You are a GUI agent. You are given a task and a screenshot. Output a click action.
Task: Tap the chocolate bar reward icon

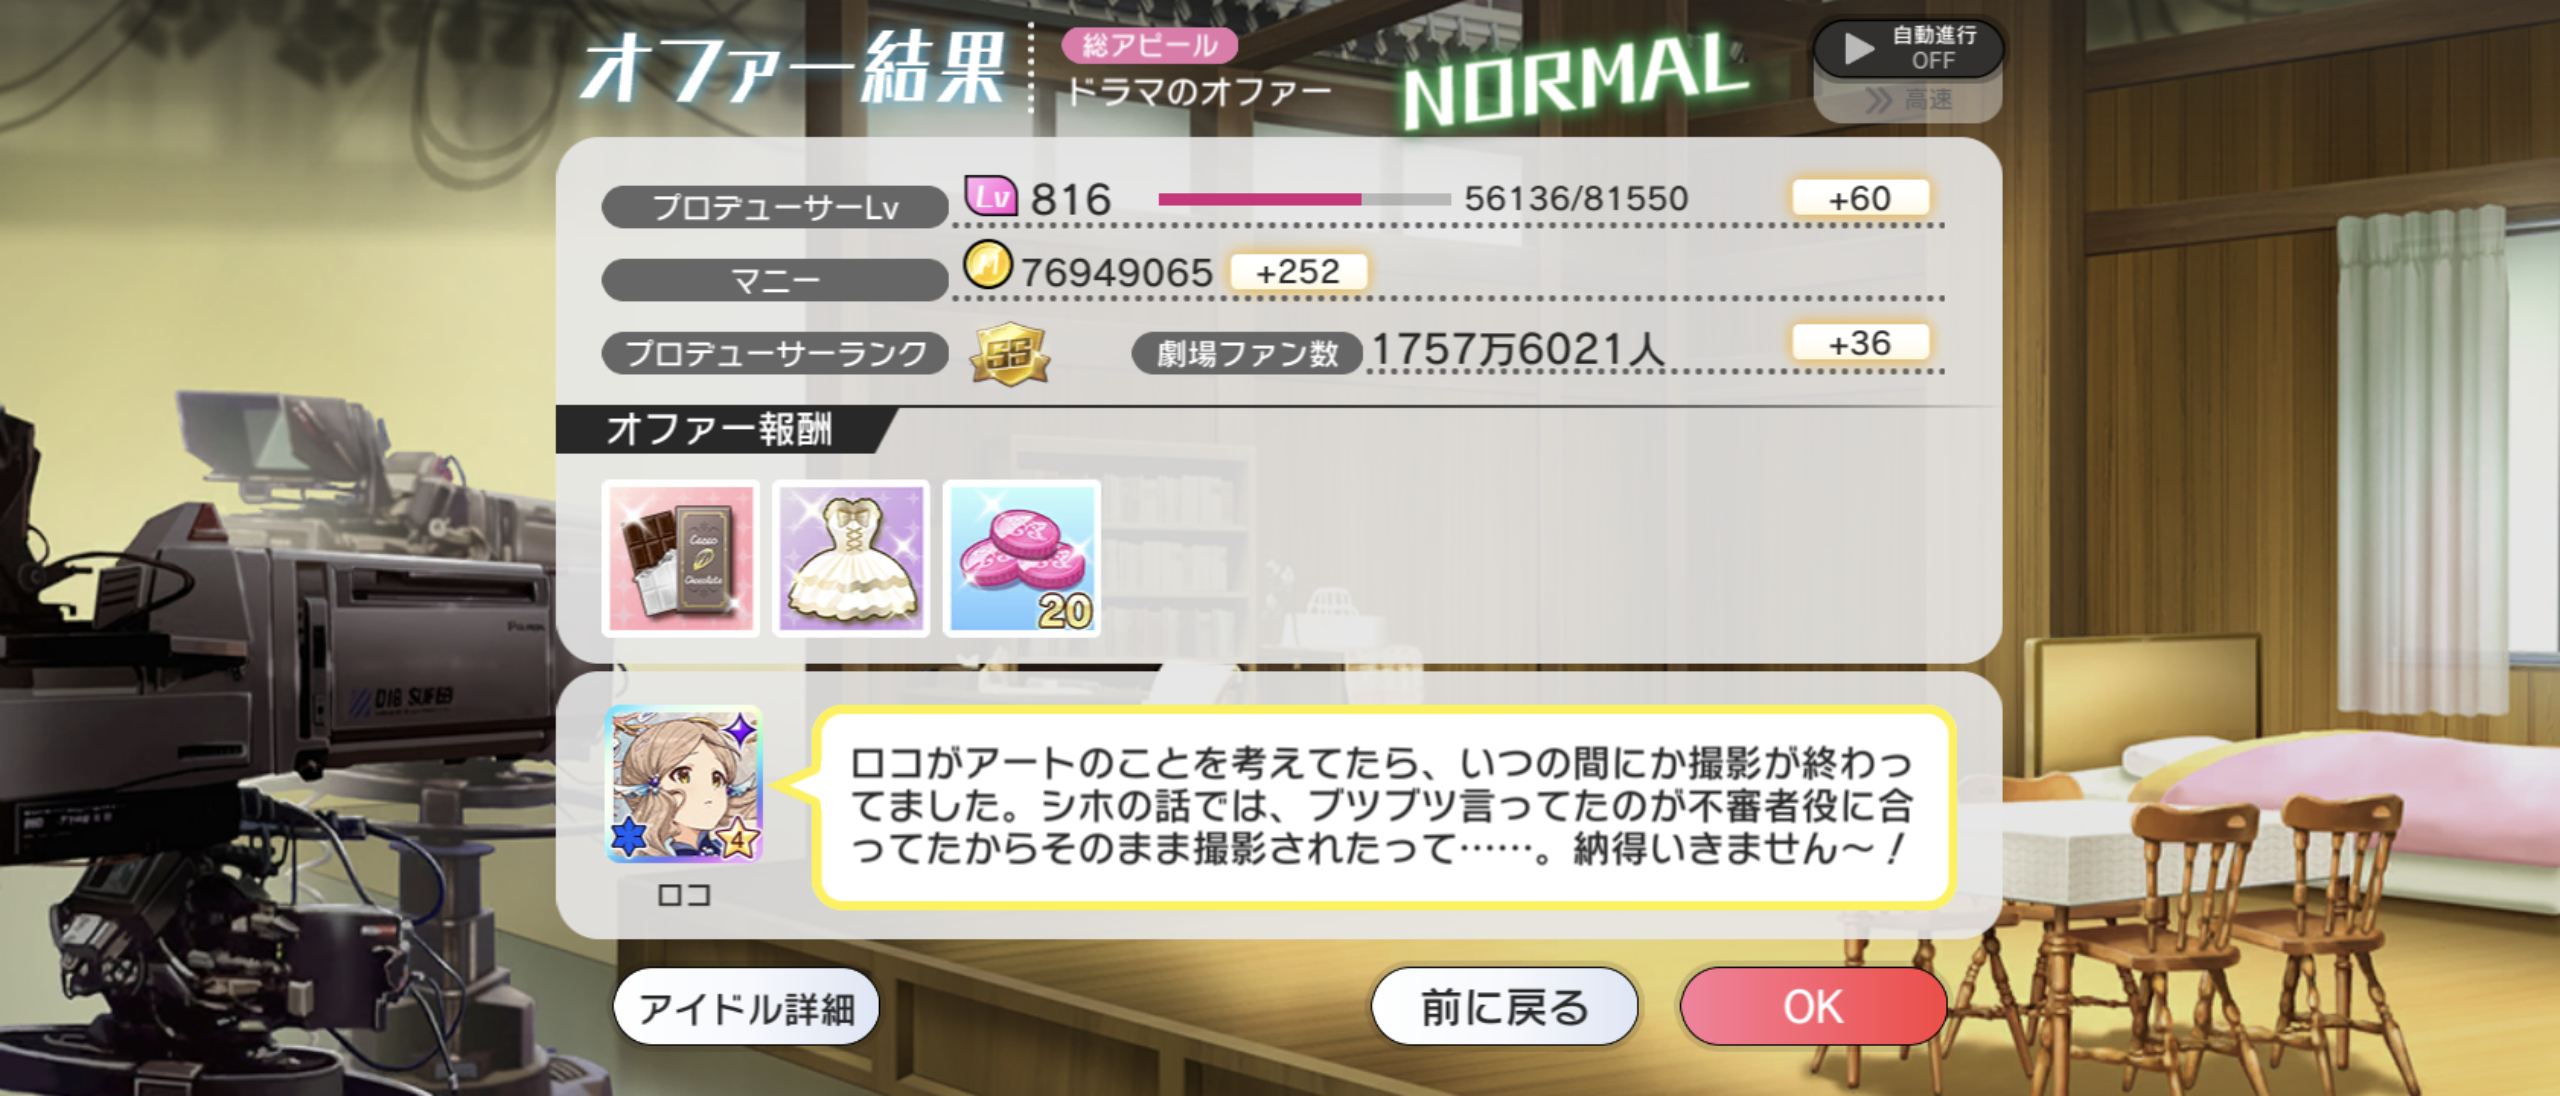pos(680,558)
